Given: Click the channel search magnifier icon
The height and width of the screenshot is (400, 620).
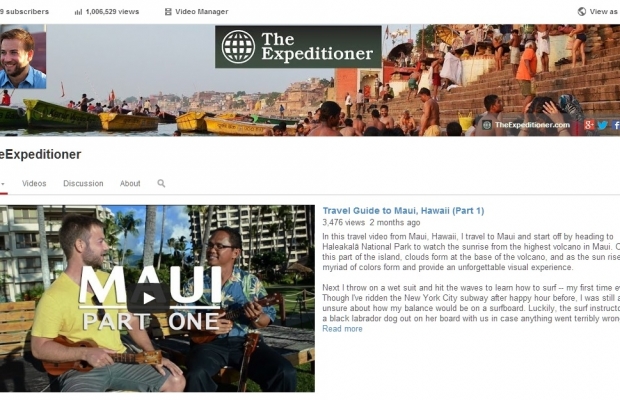Looking at the screenshot, I should point(161,183).
